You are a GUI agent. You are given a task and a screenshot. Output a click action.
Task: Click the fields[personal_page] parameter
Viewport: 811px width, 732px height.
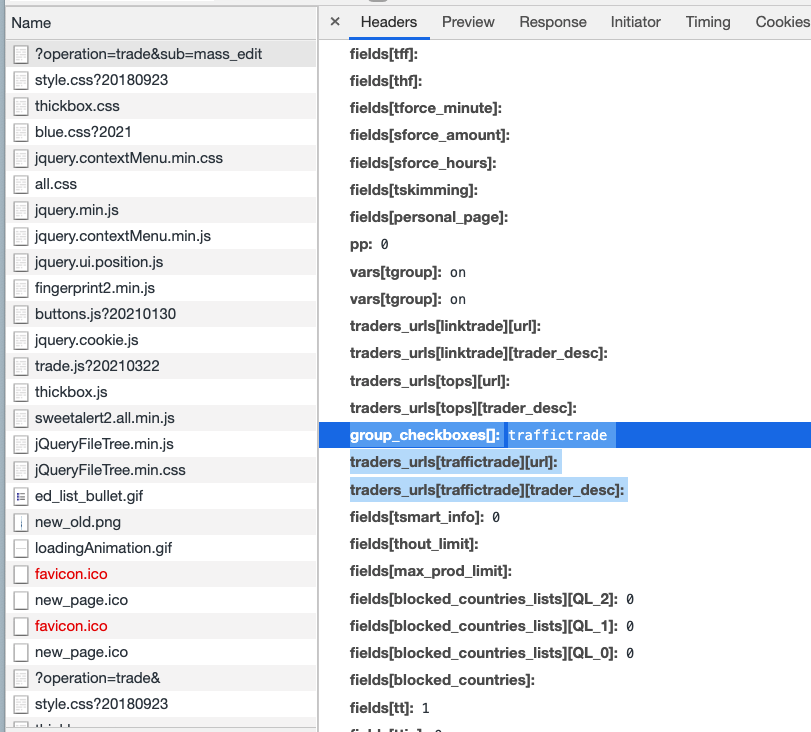[x=429, y=217]
